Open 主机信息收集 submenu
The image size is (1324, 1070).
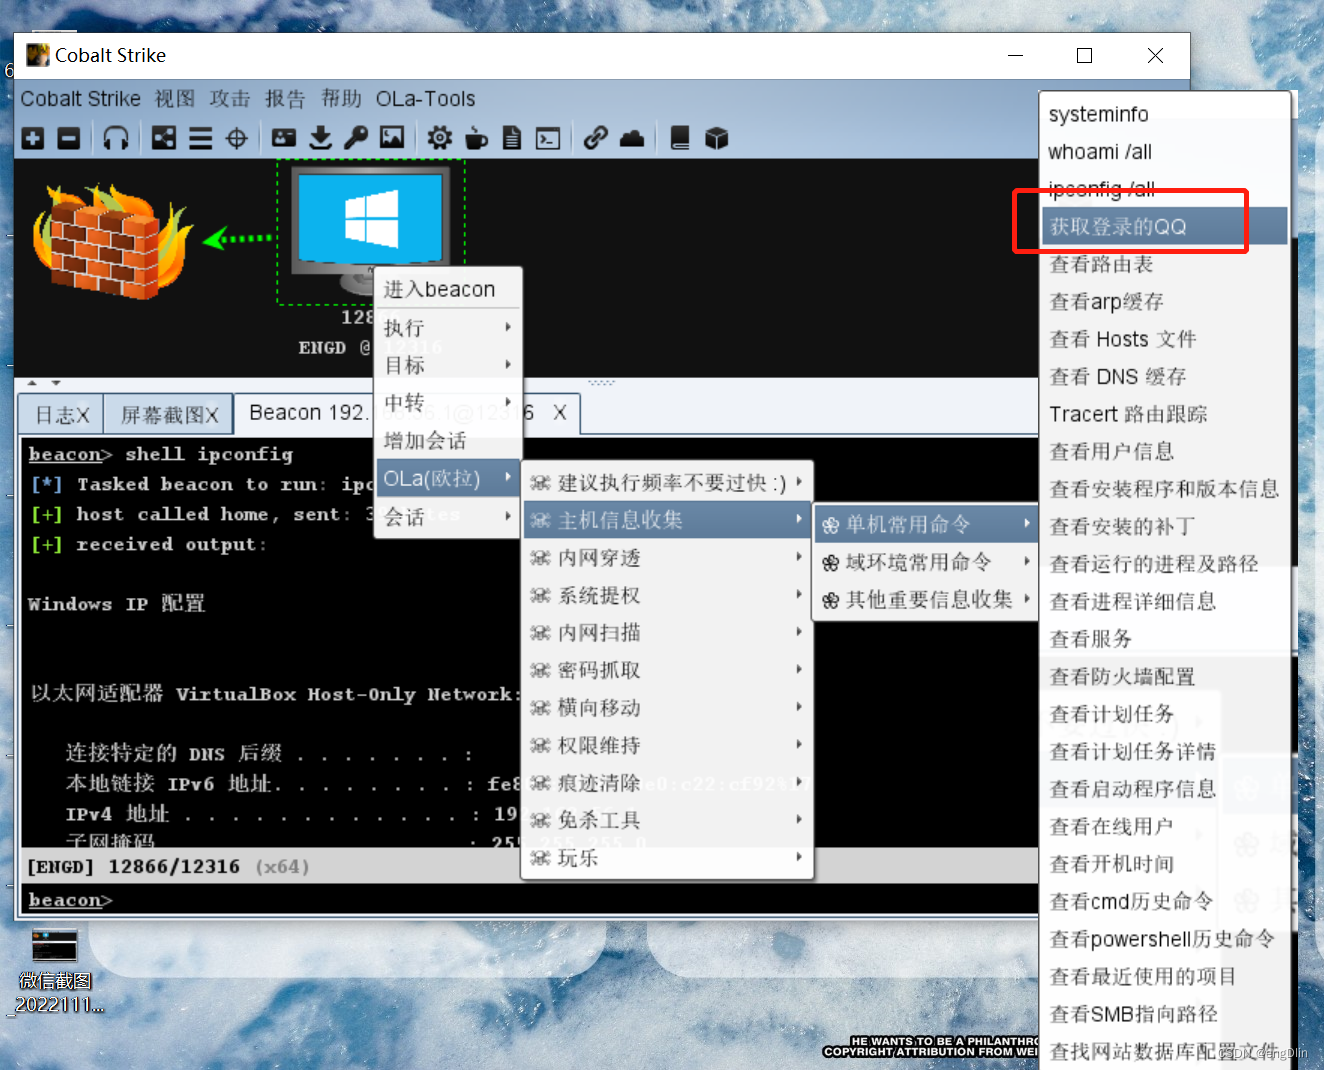click(x=667, y=520)
